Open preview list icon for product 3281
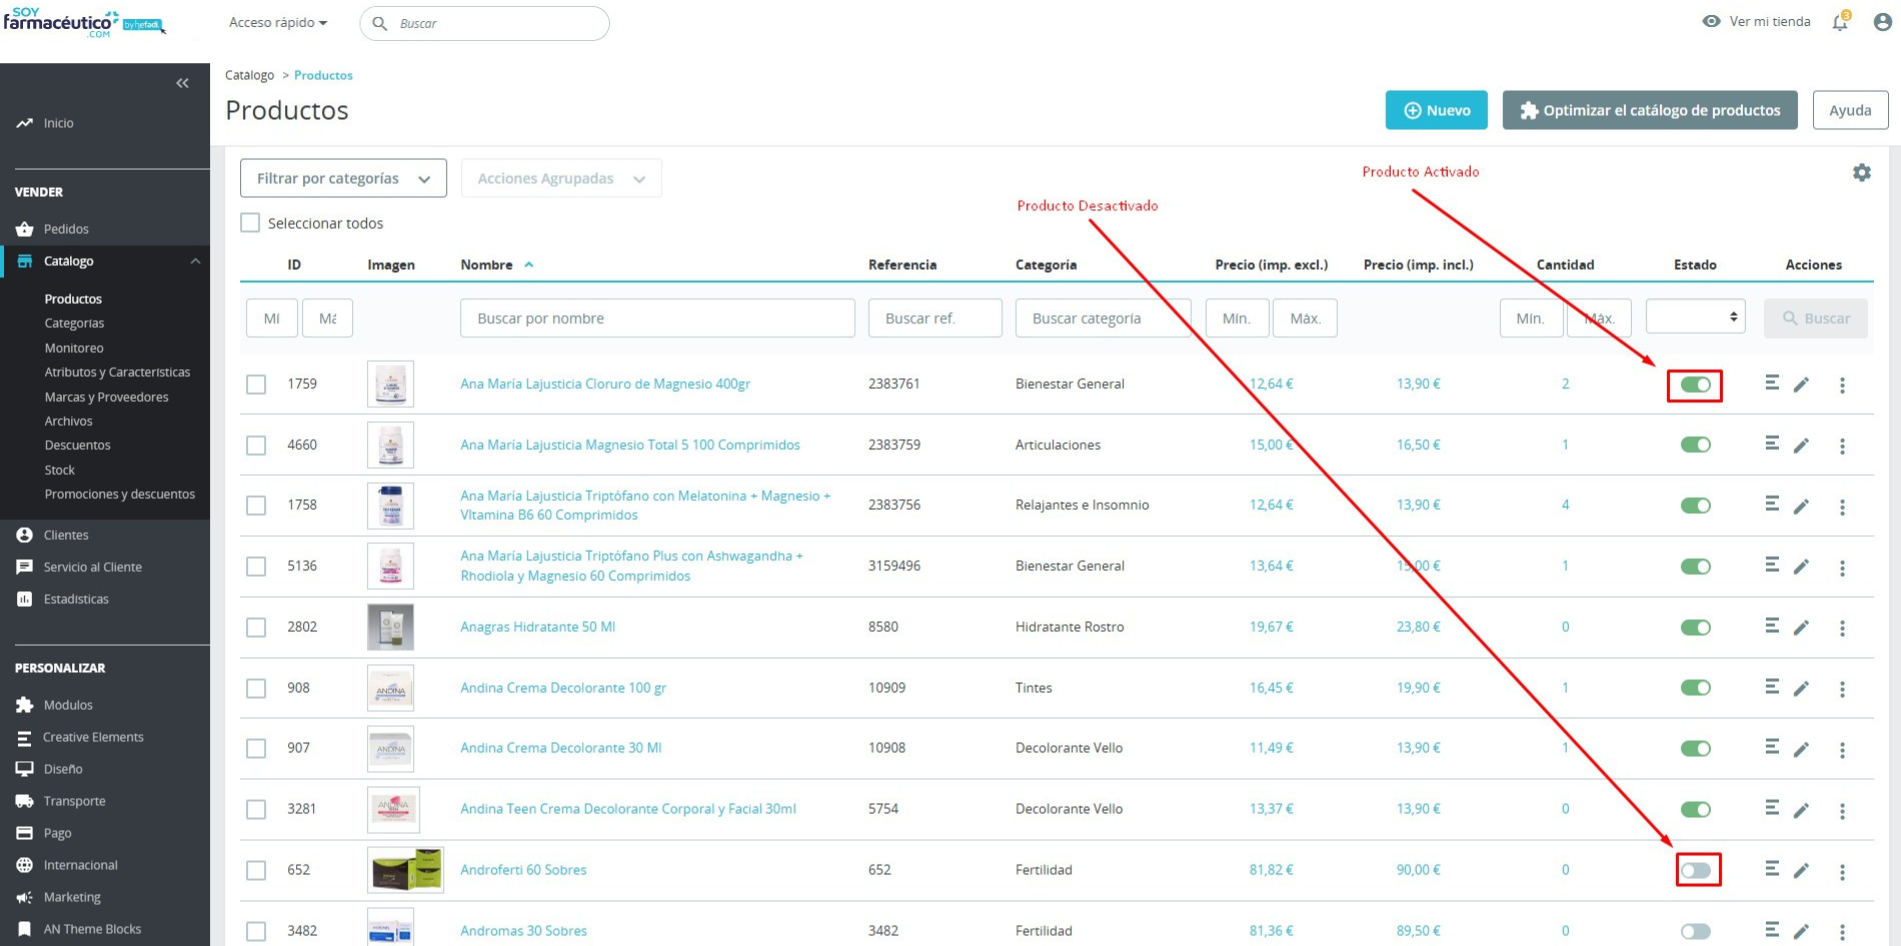1901x946 pixels. coord(1771,808)
